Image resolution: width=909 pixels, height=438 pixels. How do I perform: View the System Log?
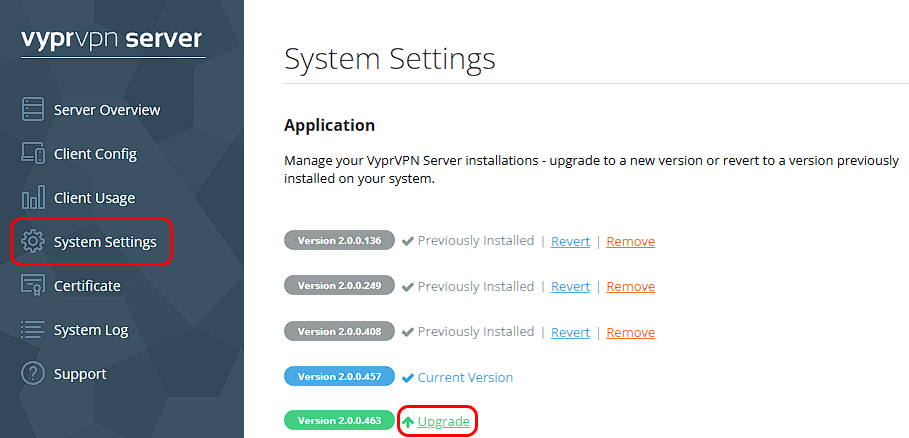tap(91, 330)
